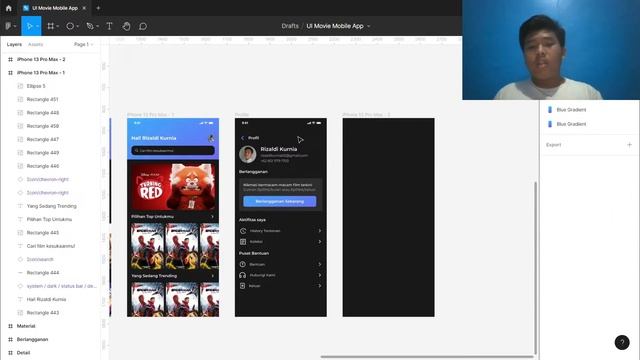Select the empty iPhone 13 Pro Max - 2 frame
This screenshot has height=360, width=640.
tap(389, 218)
